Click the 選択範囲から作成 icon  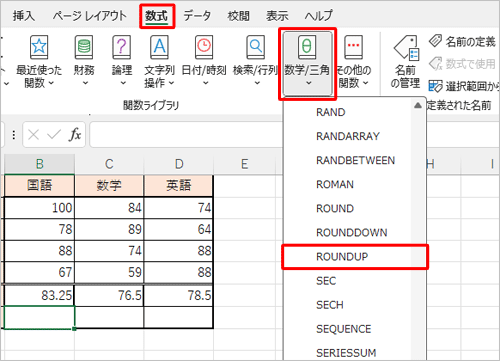tap(435, 86)
